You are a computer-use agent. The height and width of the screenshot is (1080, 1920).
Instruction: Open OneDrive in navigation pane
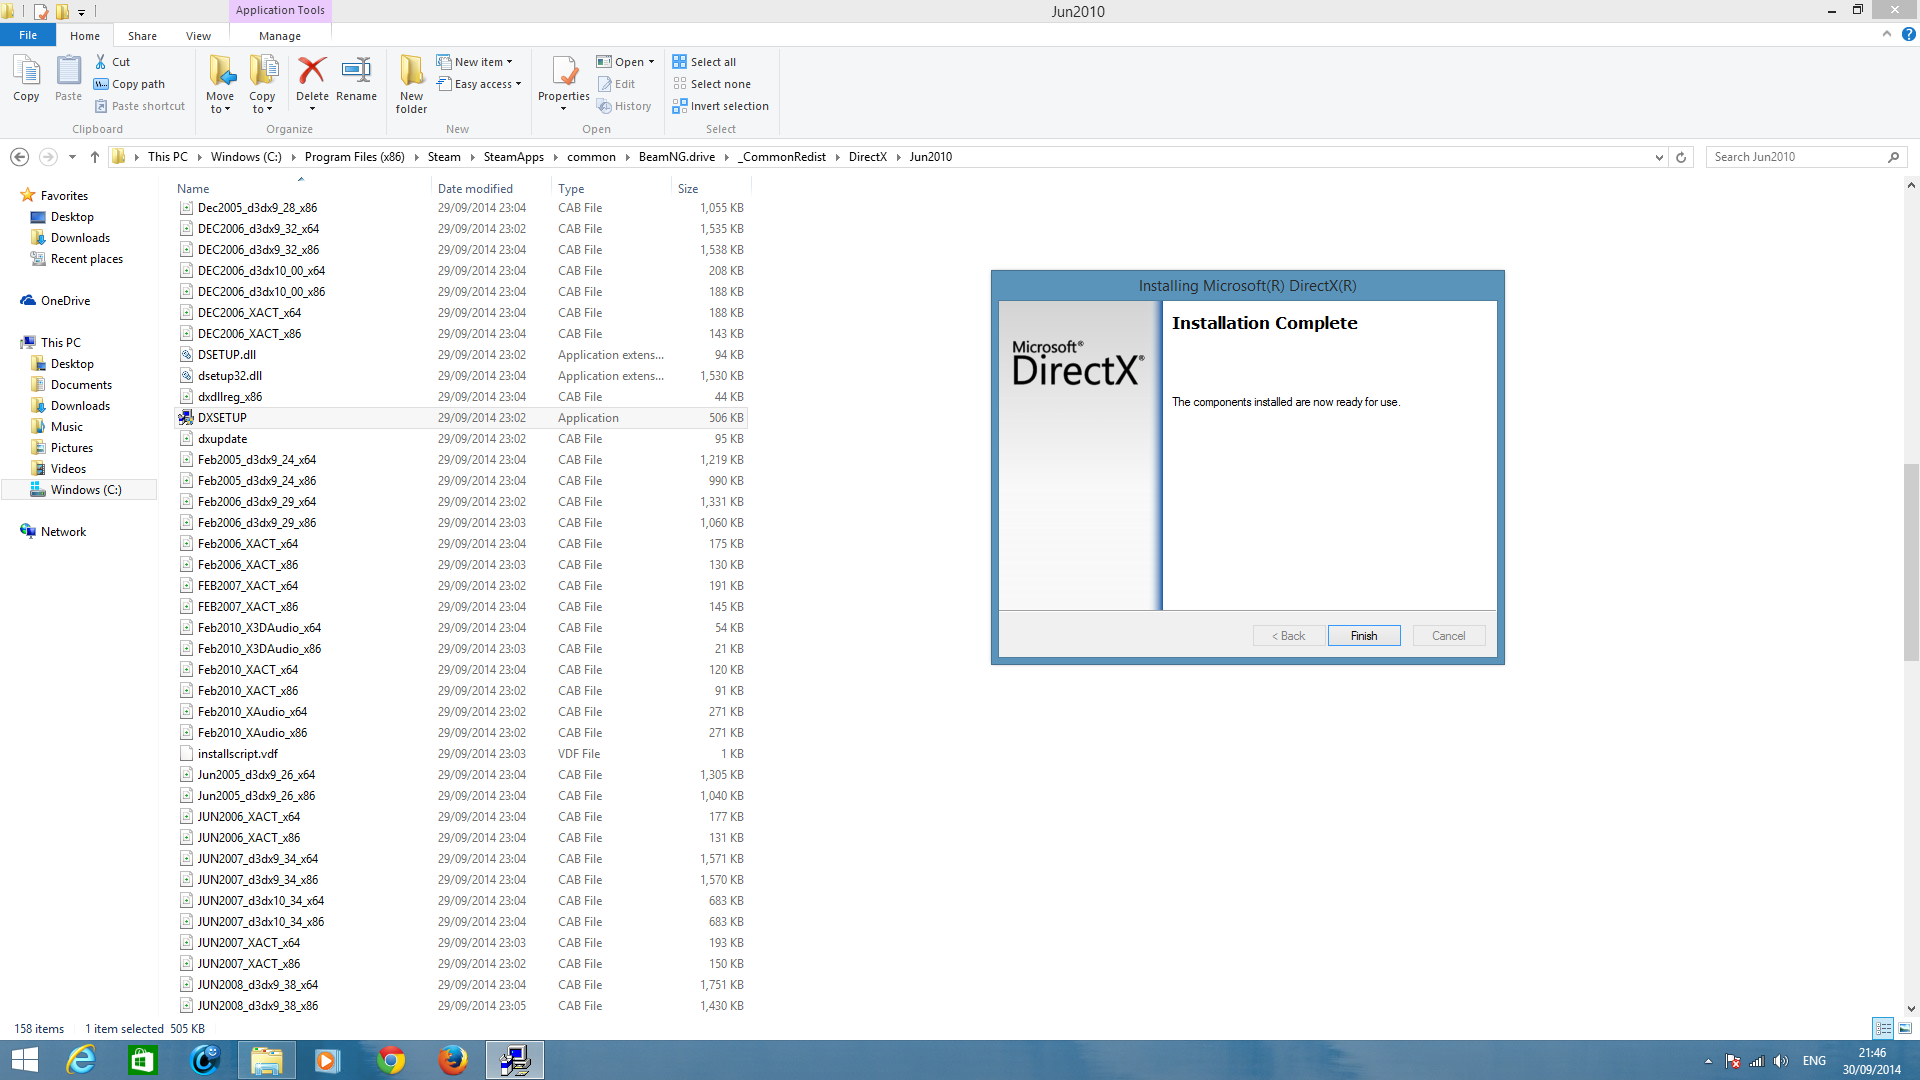tap(65, 301)
